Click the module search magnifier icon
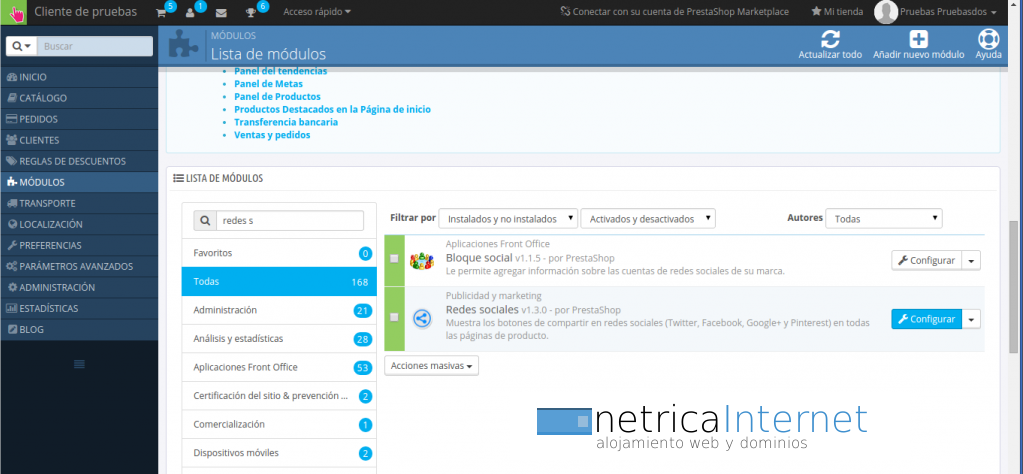 point(205,221)
